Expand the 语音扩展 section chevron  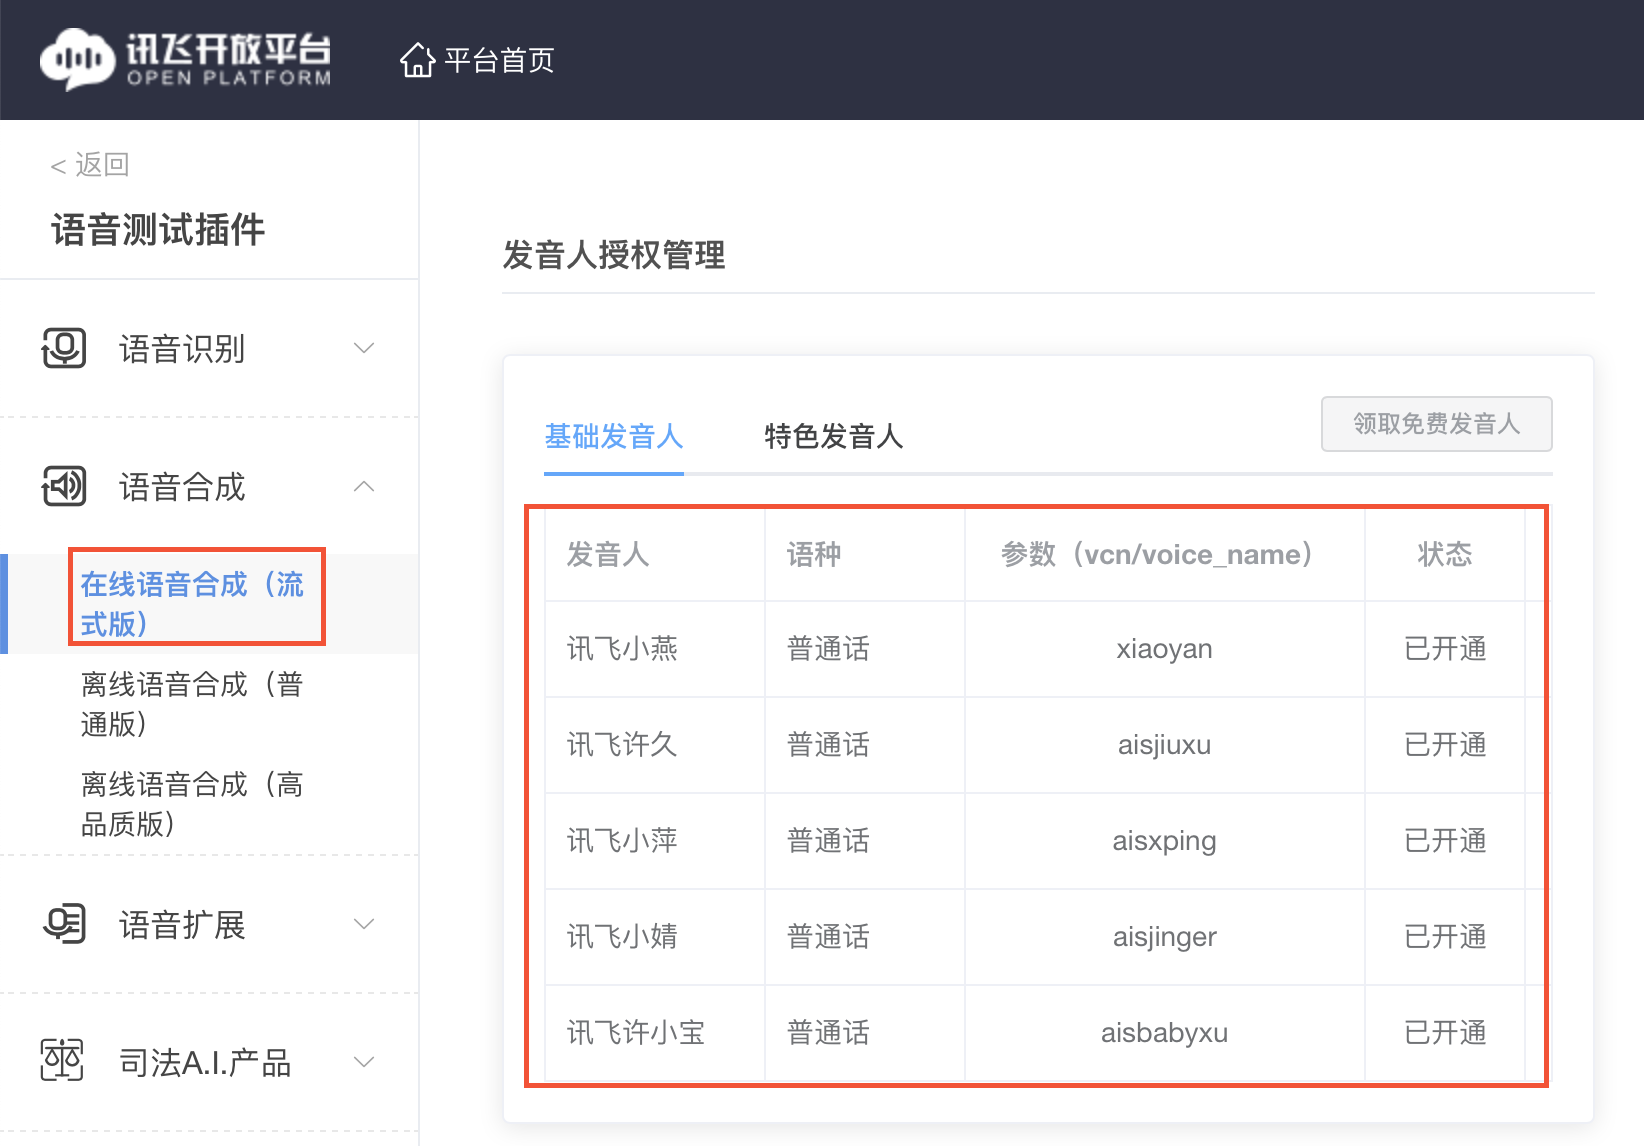364,924
